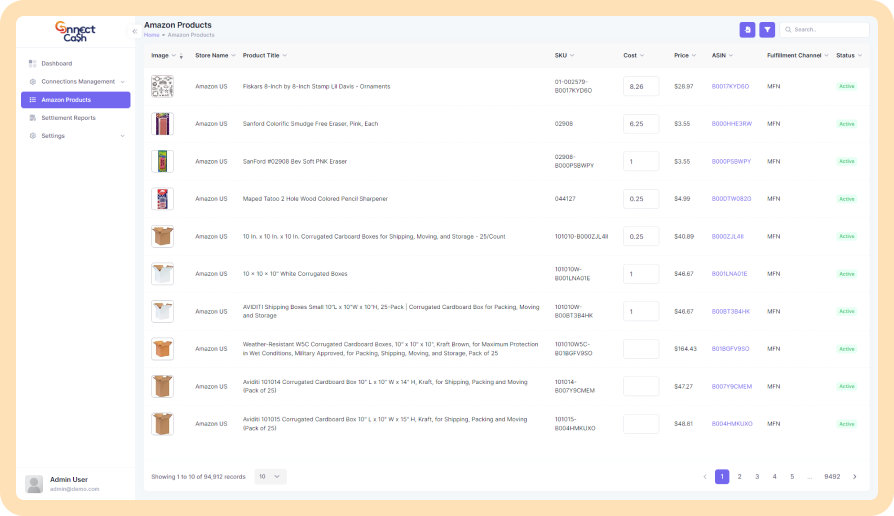Click the Settings gear icon in sidebar

pyautogui.click(x=33, y=136)
